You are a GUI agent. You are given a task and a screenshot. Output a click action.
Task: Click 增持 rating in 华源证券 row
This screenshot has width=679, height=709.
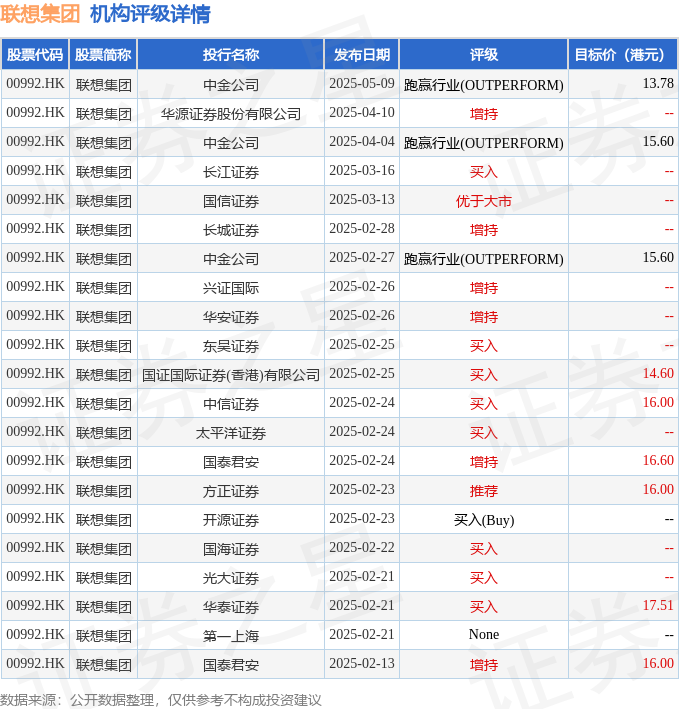point(484,113)
